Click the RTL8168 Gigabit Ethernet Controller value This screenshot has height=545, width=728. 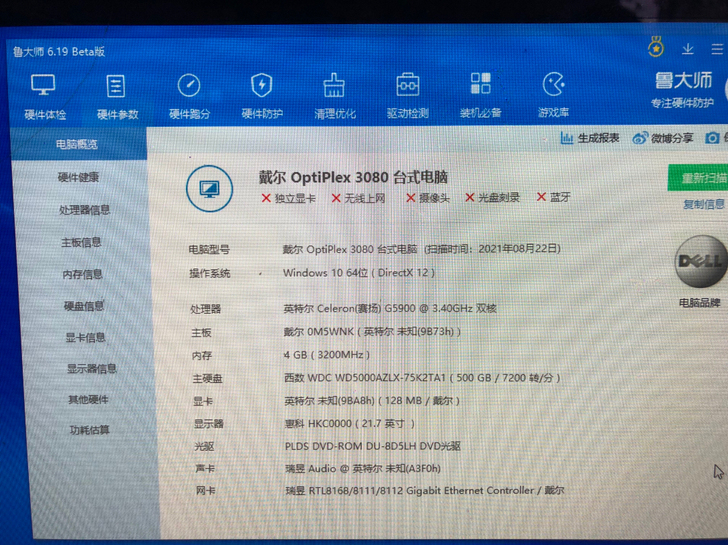(x=425, y=491)
